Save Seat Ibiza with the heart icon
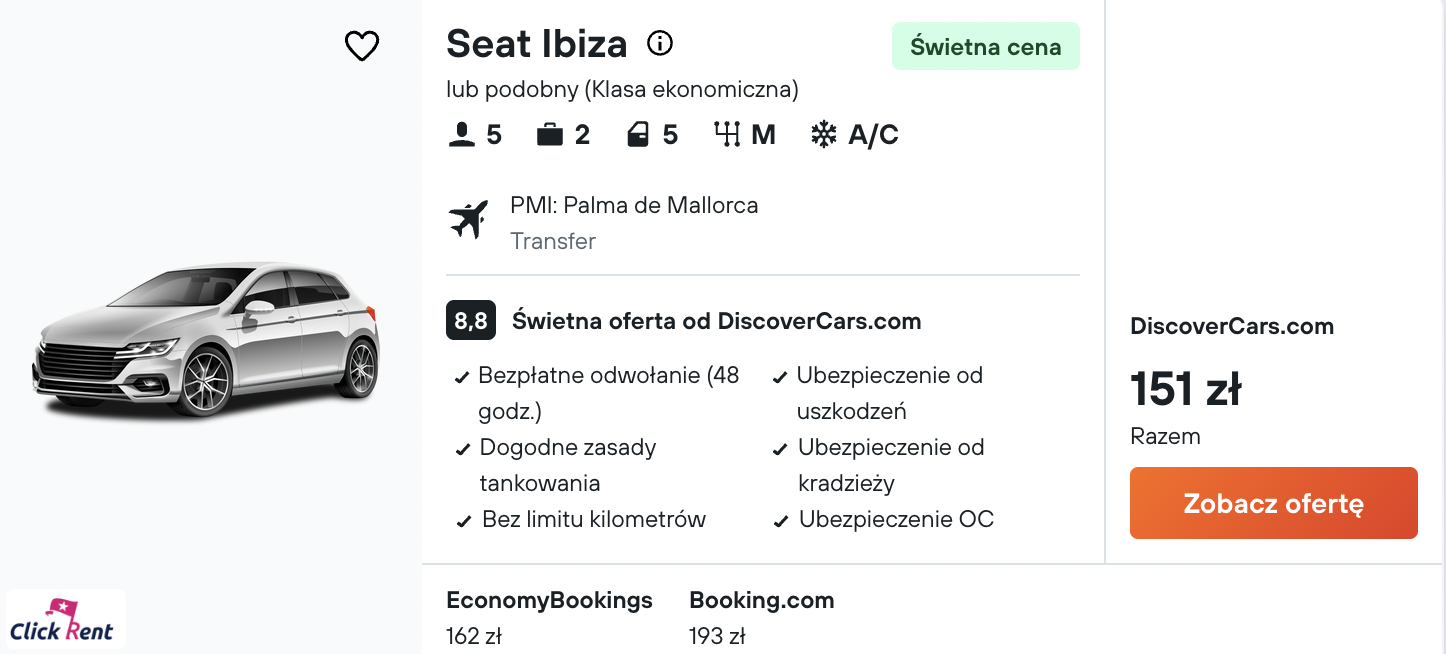1446x654 pixels. 362,46
